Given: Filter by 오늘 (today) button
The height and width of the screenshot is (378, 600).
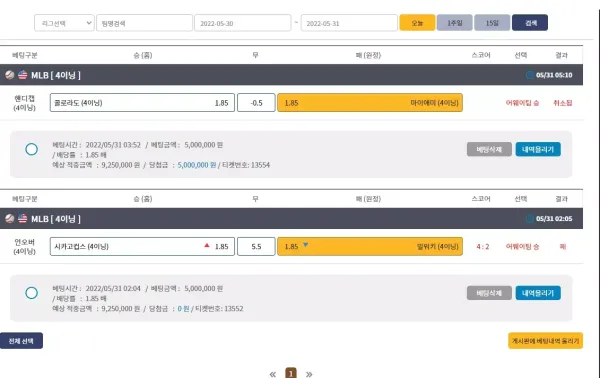Looking at the screenshot, I should click(x=417, y=23).
